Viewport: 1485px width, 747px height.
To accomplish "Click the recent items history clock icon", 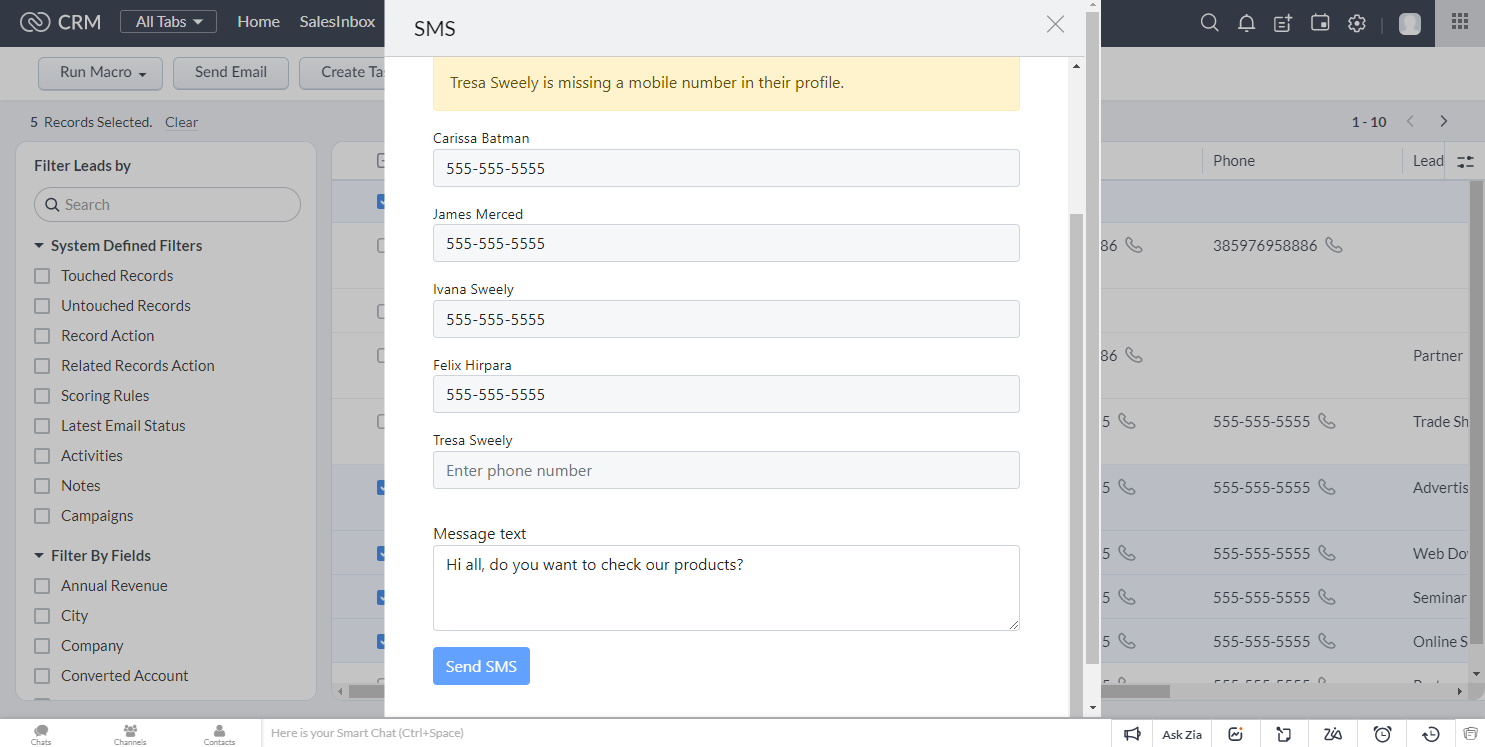I will 1431,734.
